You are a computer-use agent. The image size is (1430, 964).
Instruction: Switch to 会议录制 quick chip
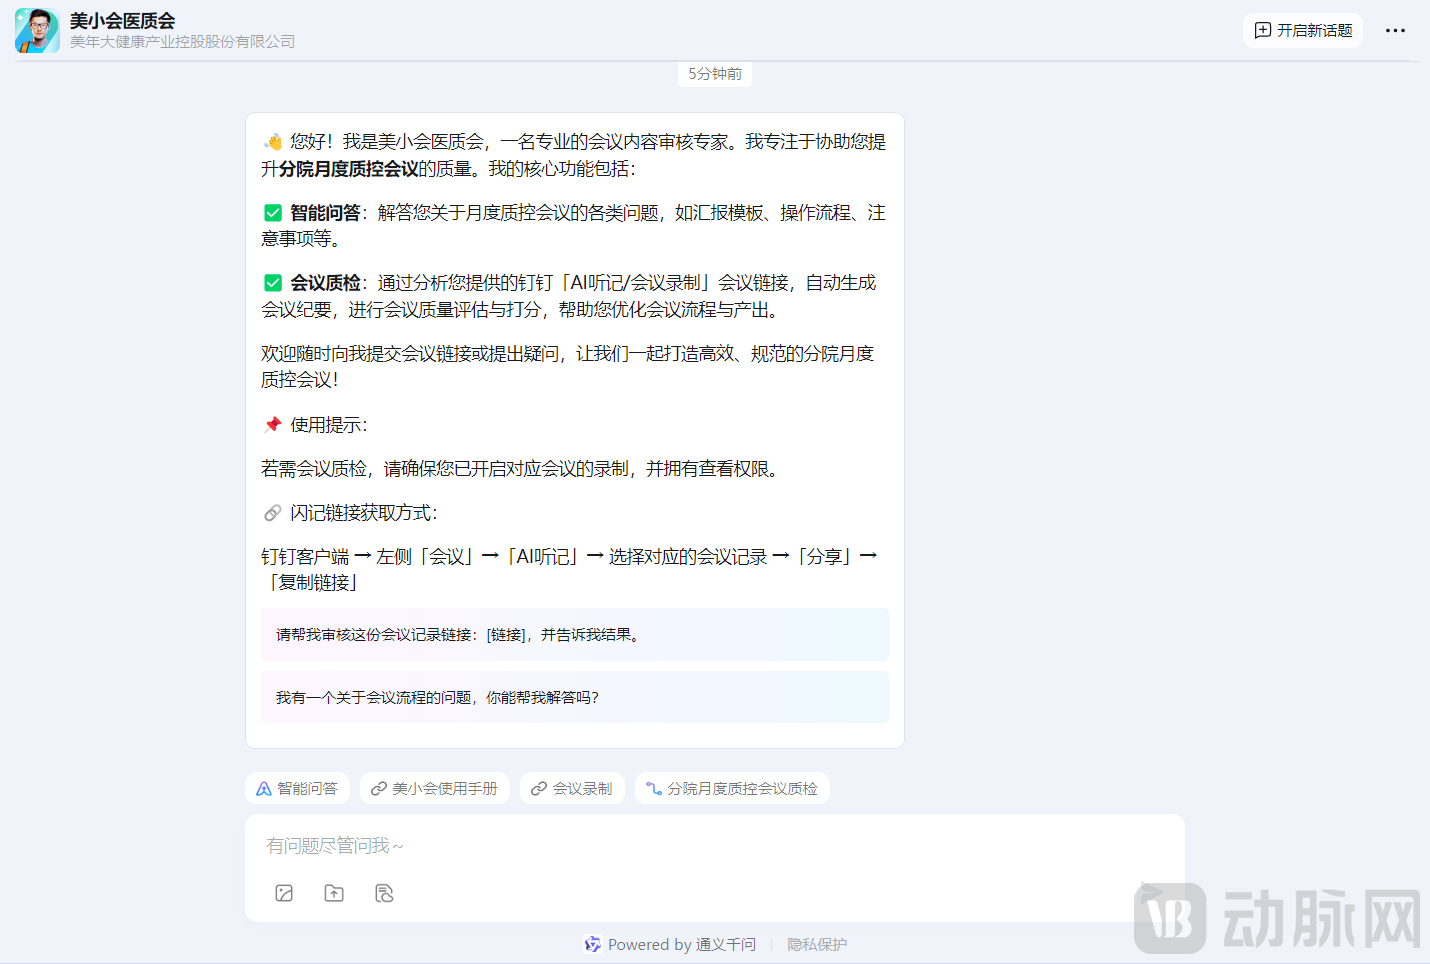pos(572,788)
